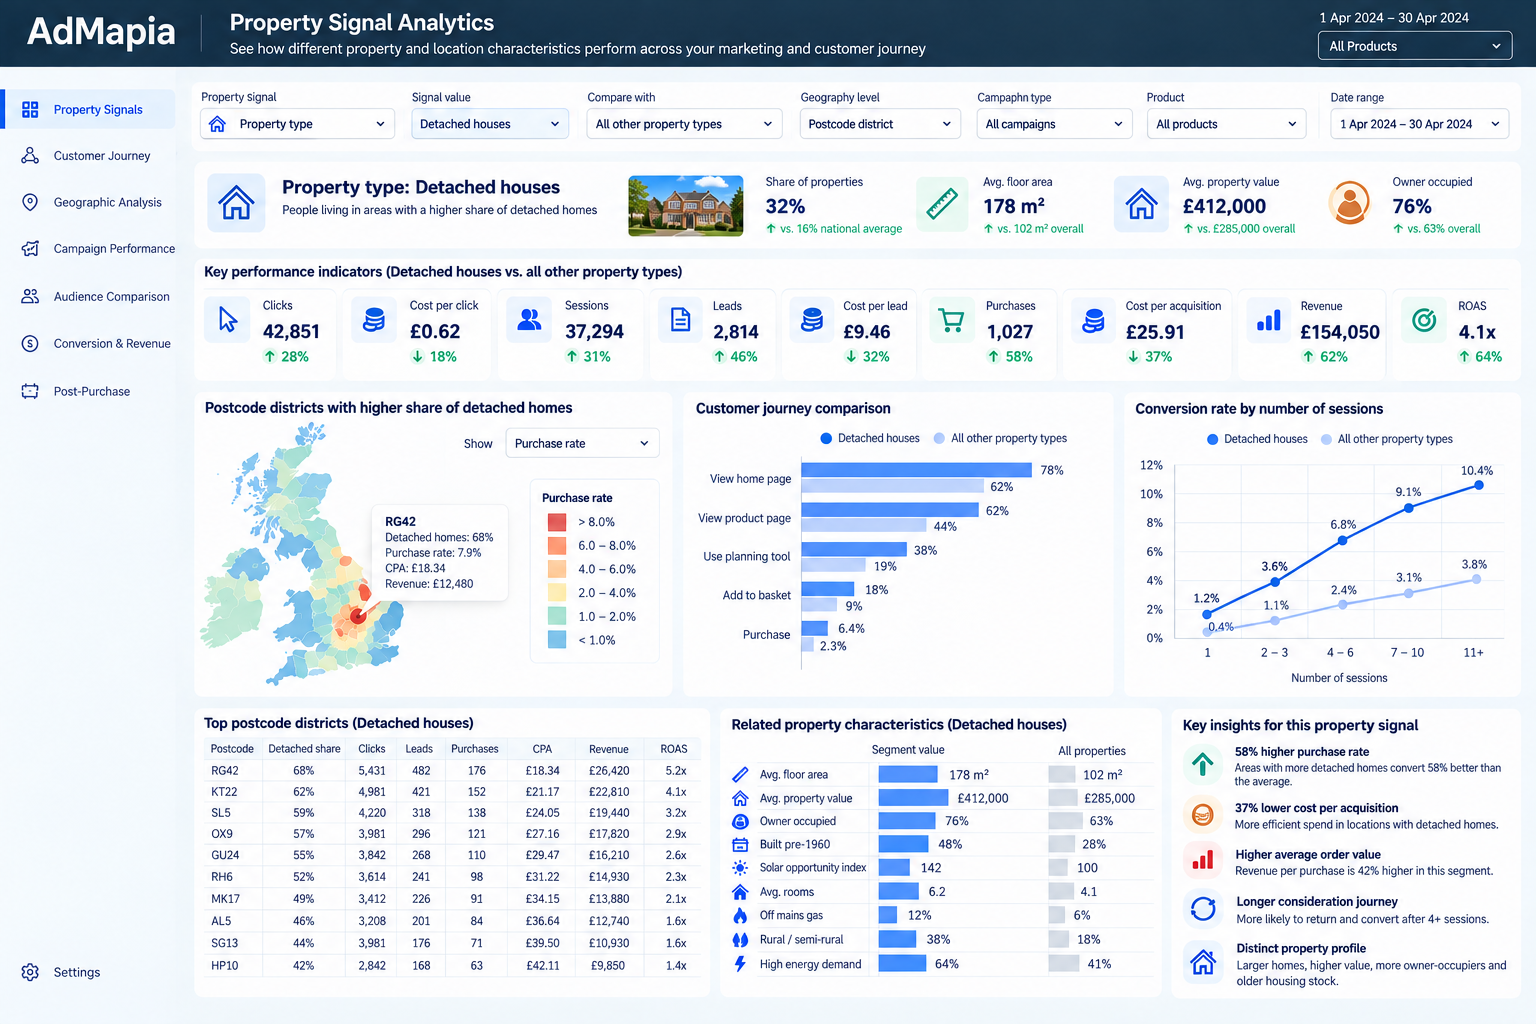The height and width of the screenshot is (1024, 1536).
Task: Go to Geographic Analysis section
Action: tap(107, 202)
